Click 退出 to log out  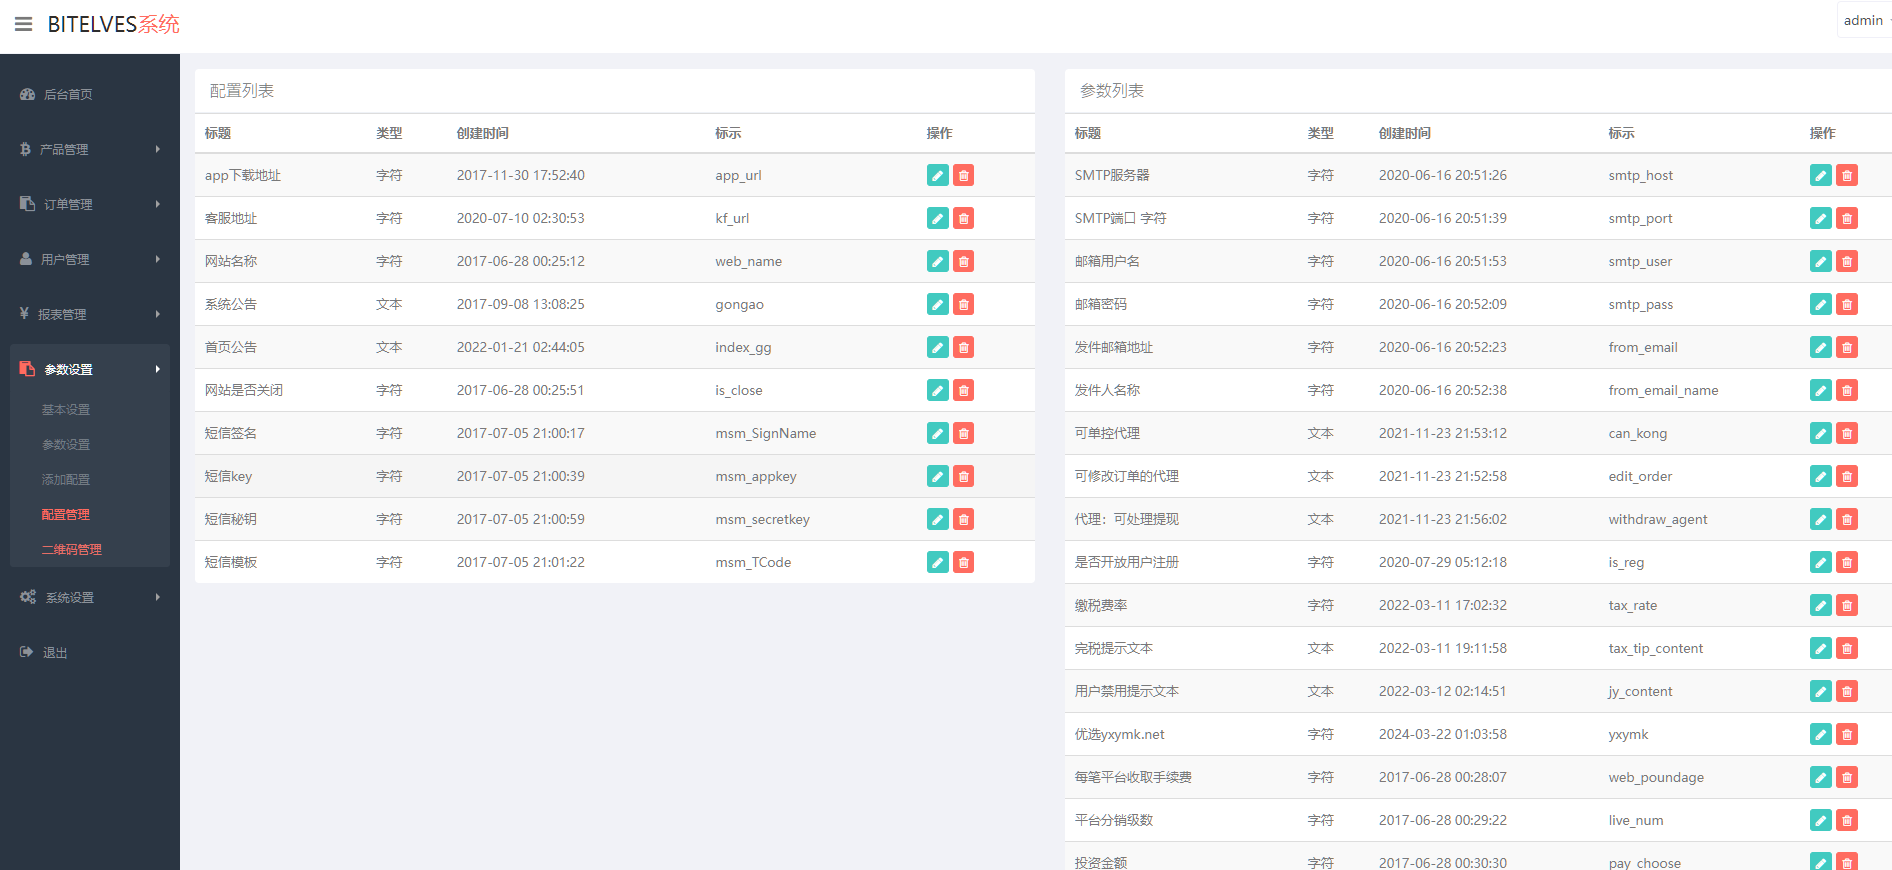[x=54, y=652]
